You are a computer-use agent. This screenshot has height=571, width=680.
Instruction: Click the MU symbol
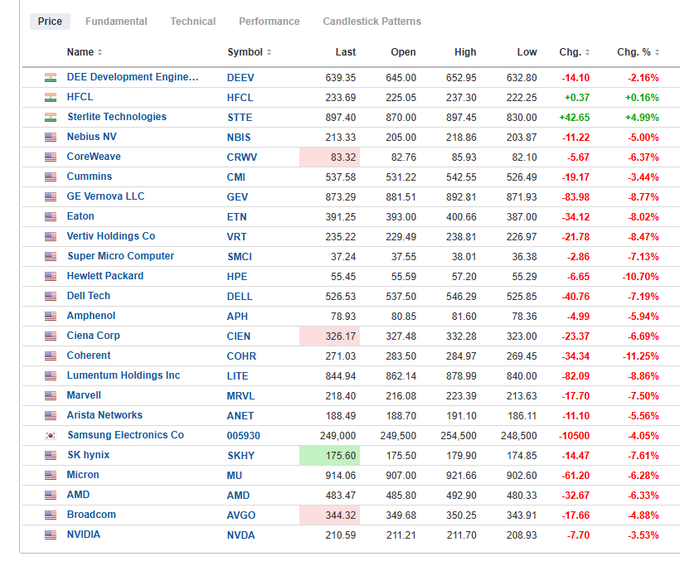(x=234, y=476)
